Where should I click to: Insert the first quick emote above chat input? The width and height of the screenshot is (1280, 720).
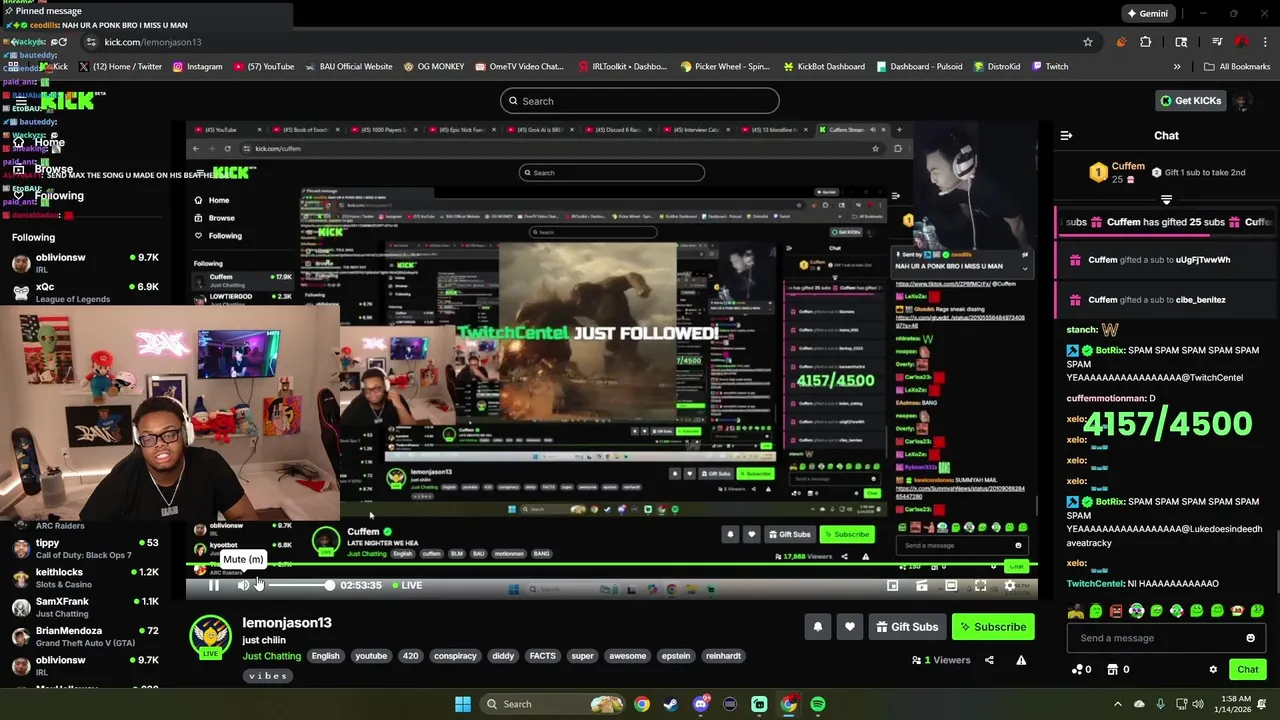pos(1076,611)
